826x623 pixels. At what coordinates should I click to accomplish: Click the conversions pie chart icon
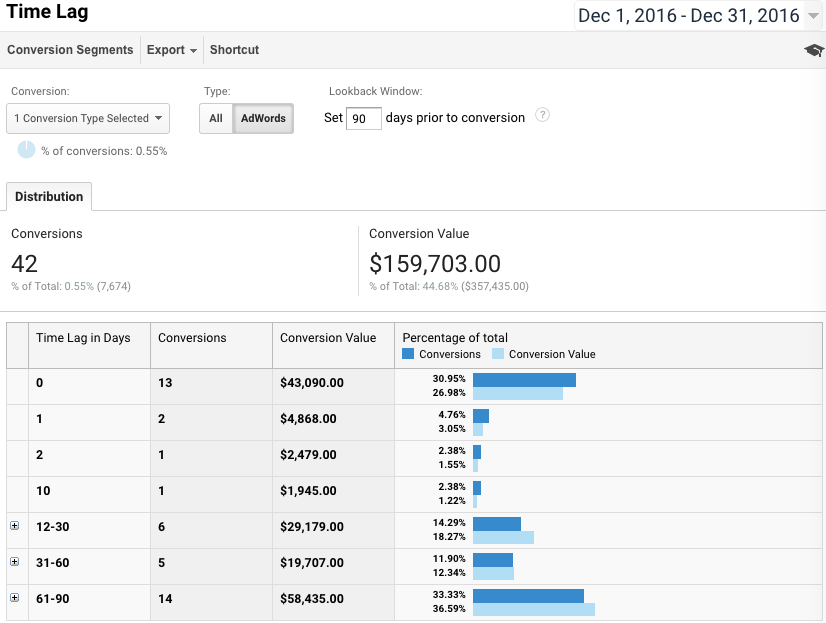26,150
